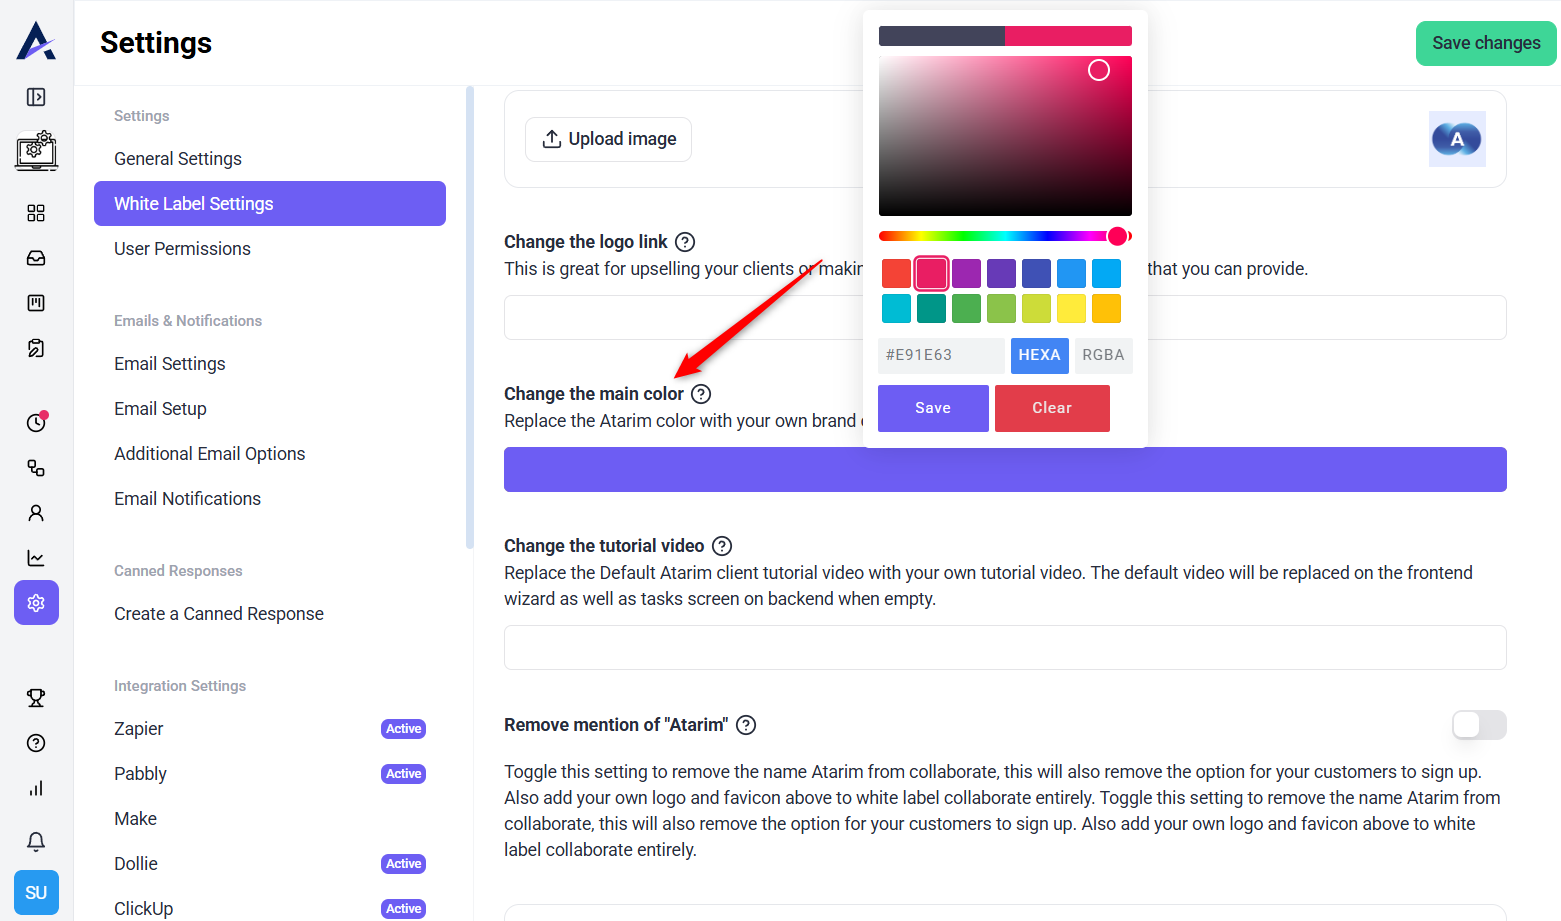Image resolution: width=1561 pixels, height=921 pixels.
Task: Click the notifications bell icon
Action: click(x=36, y=842)
